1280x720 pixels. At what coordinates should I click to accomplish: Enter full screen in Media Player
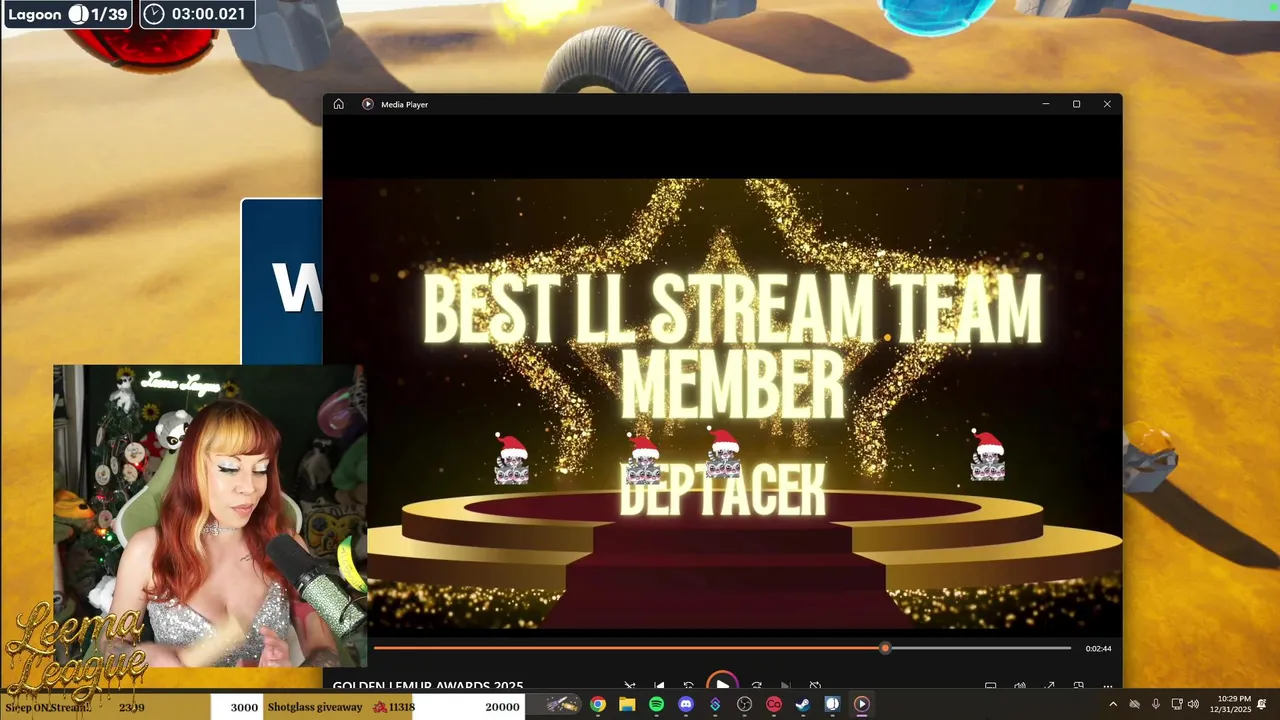point(1049,687)
